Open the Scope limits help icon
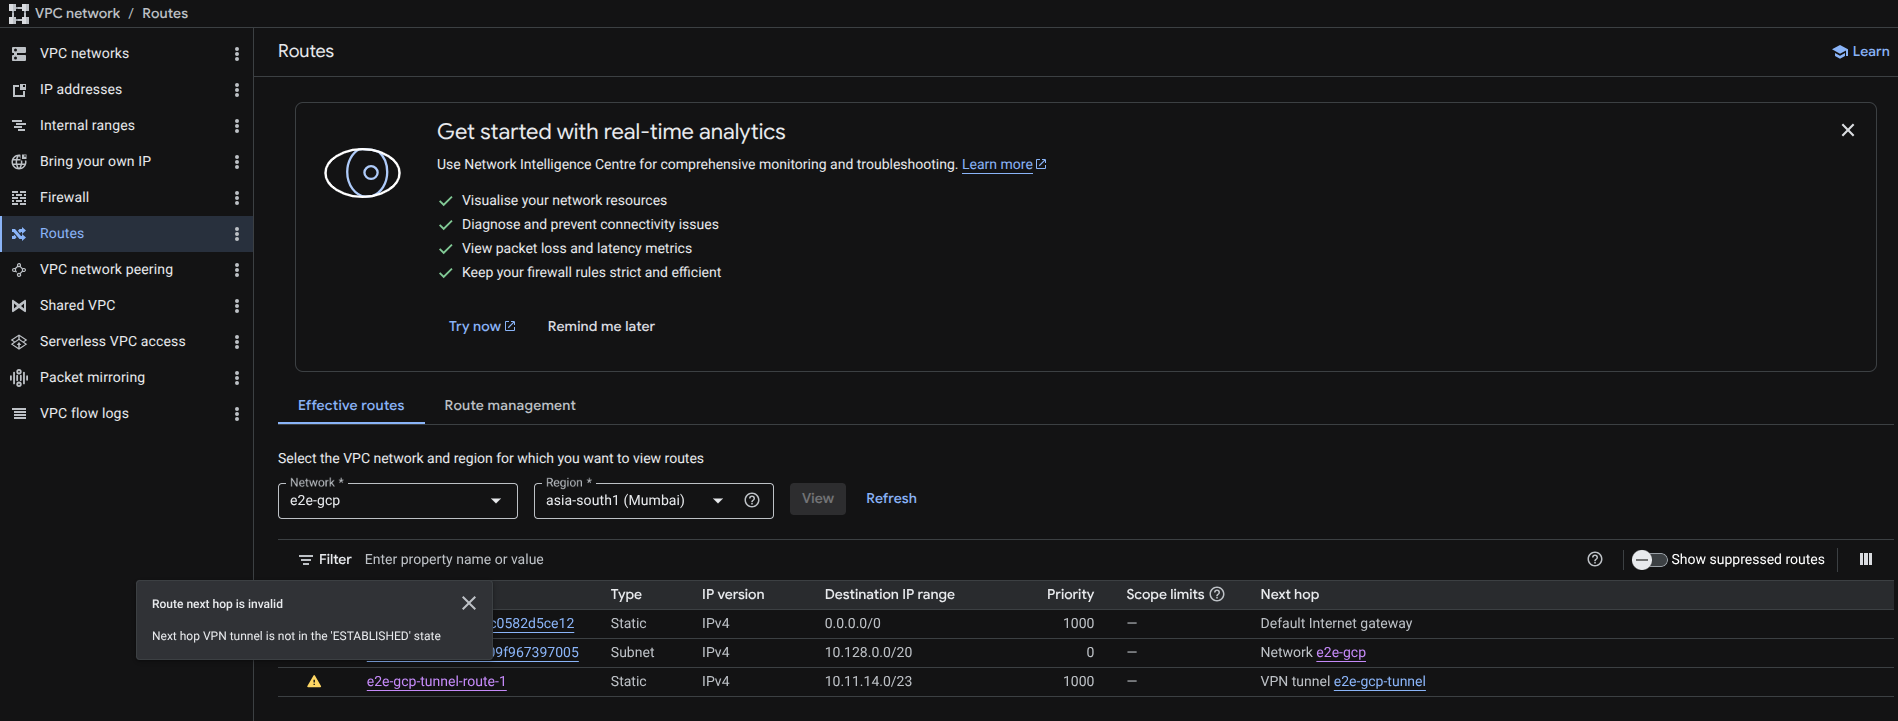Viewport: 1898px width, 721px height. coord(1217,594)
